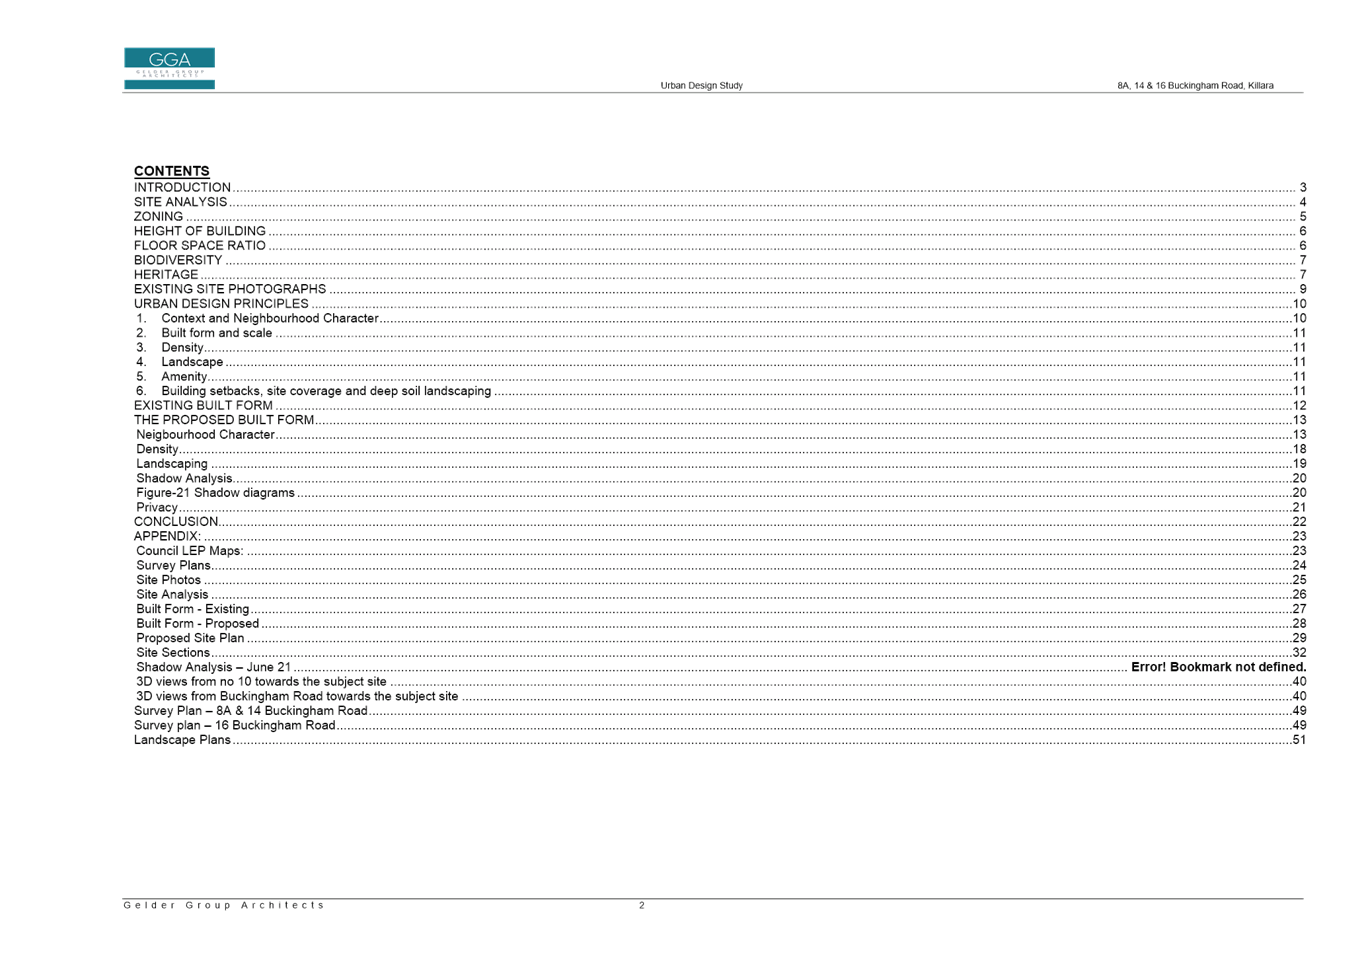Open EXISTING SITE PHOTOGRAPHS entry
Viewport: 1366px width, 966px height.
229,289
